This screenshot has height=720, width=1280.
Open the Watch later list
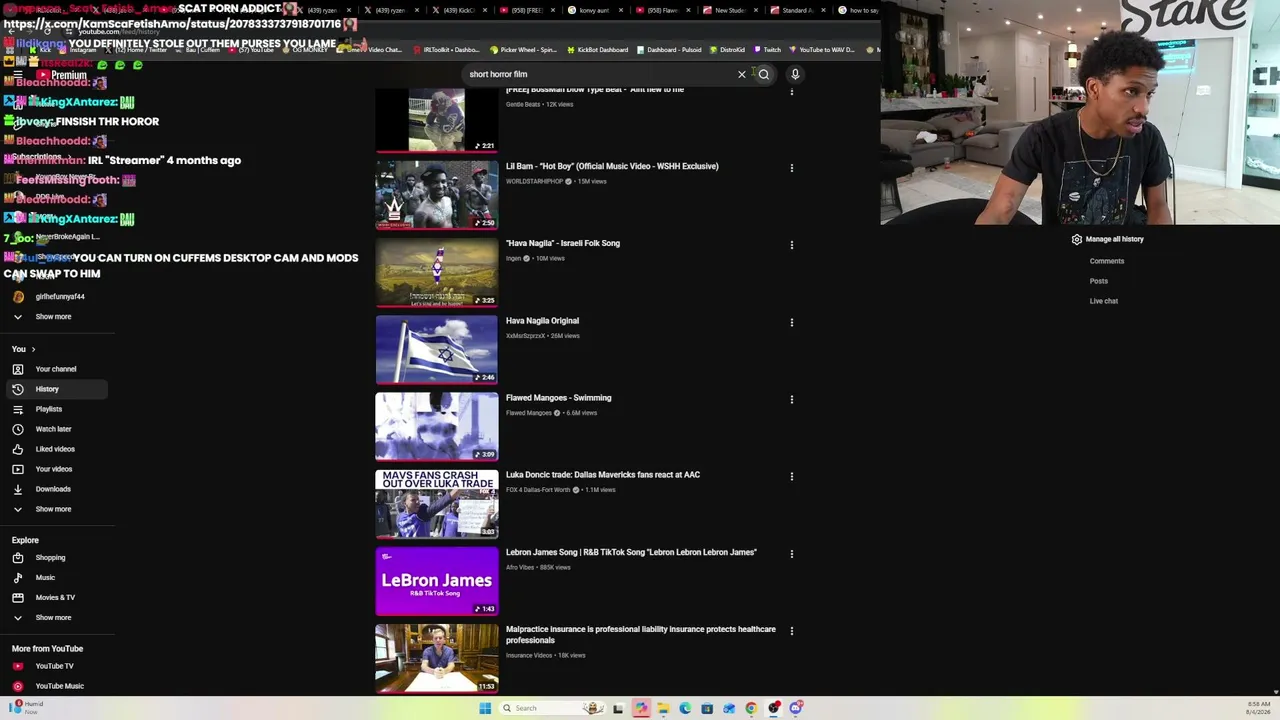55,429
